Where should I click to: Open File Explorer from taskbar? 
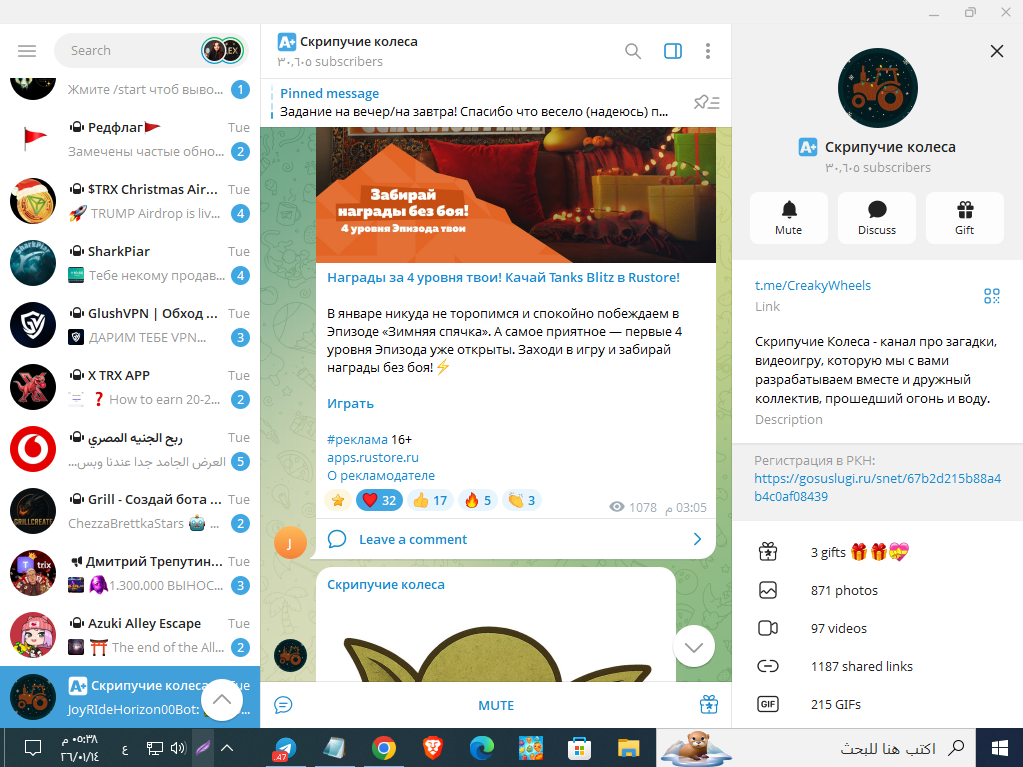(628, 748)
